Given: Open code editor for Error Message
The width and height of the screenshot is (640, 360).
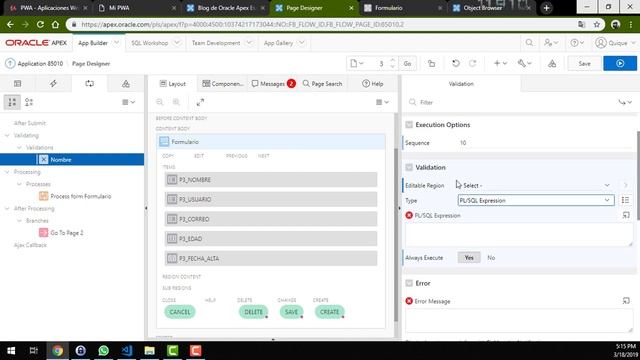Looking at the screenshot, I should [x=626, y=301].
